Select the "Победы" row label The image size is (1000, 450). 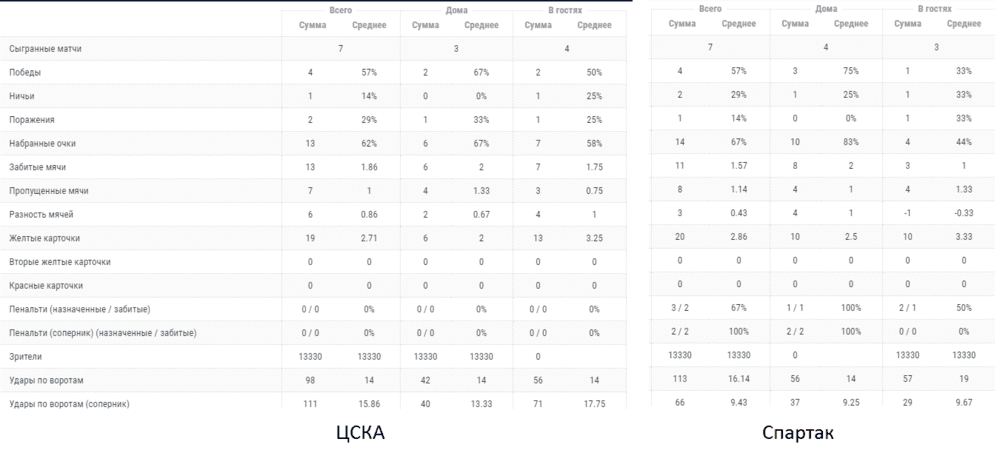click(x=25, y=72)
